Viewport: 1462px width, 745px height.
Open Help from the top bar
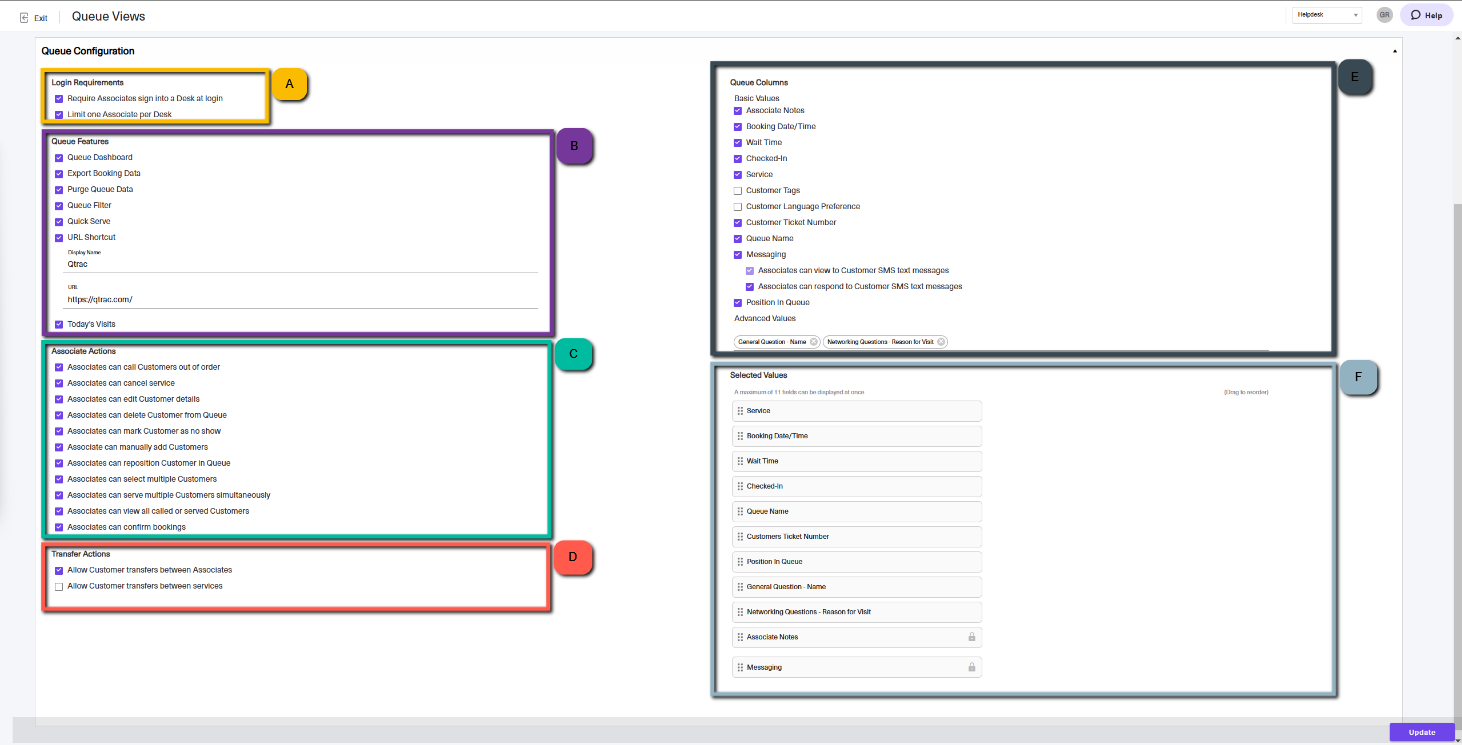pos(1426,15)
